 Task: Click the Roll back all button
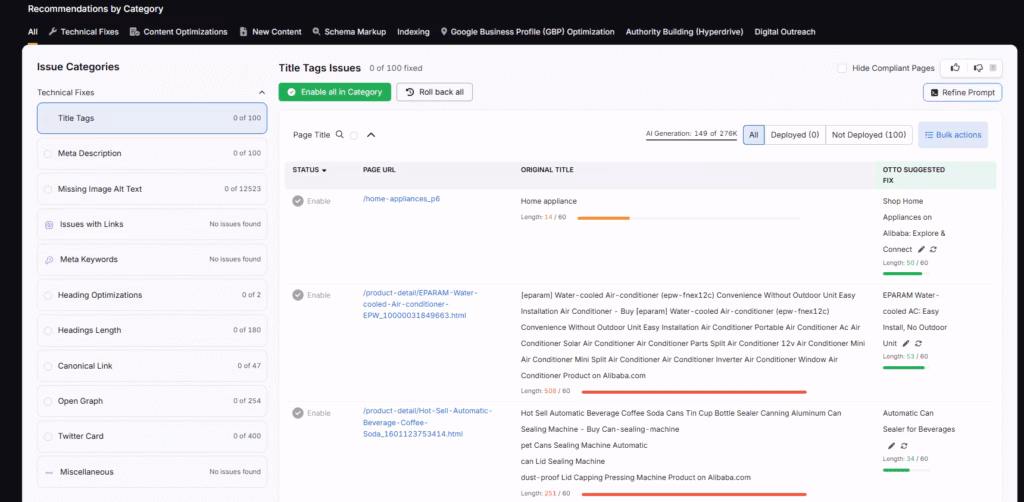coord(435,92)
